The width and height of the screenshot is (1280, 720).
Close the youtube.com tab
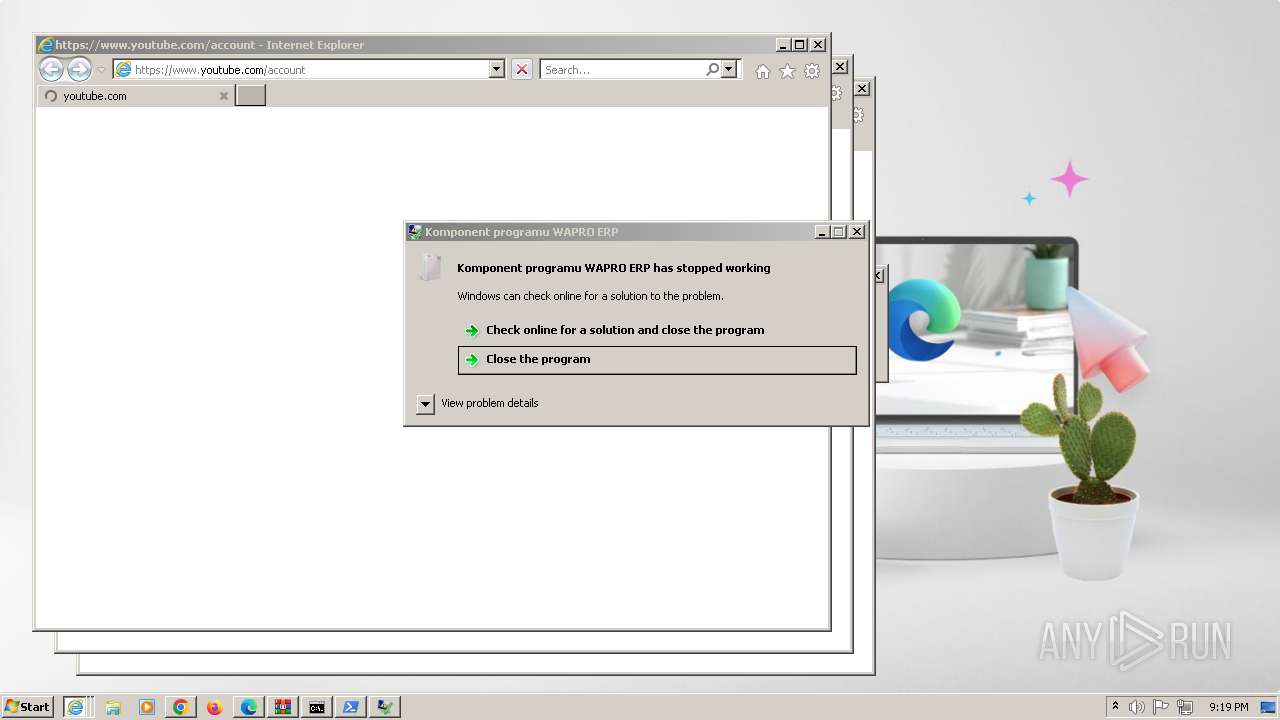point(224,96)
